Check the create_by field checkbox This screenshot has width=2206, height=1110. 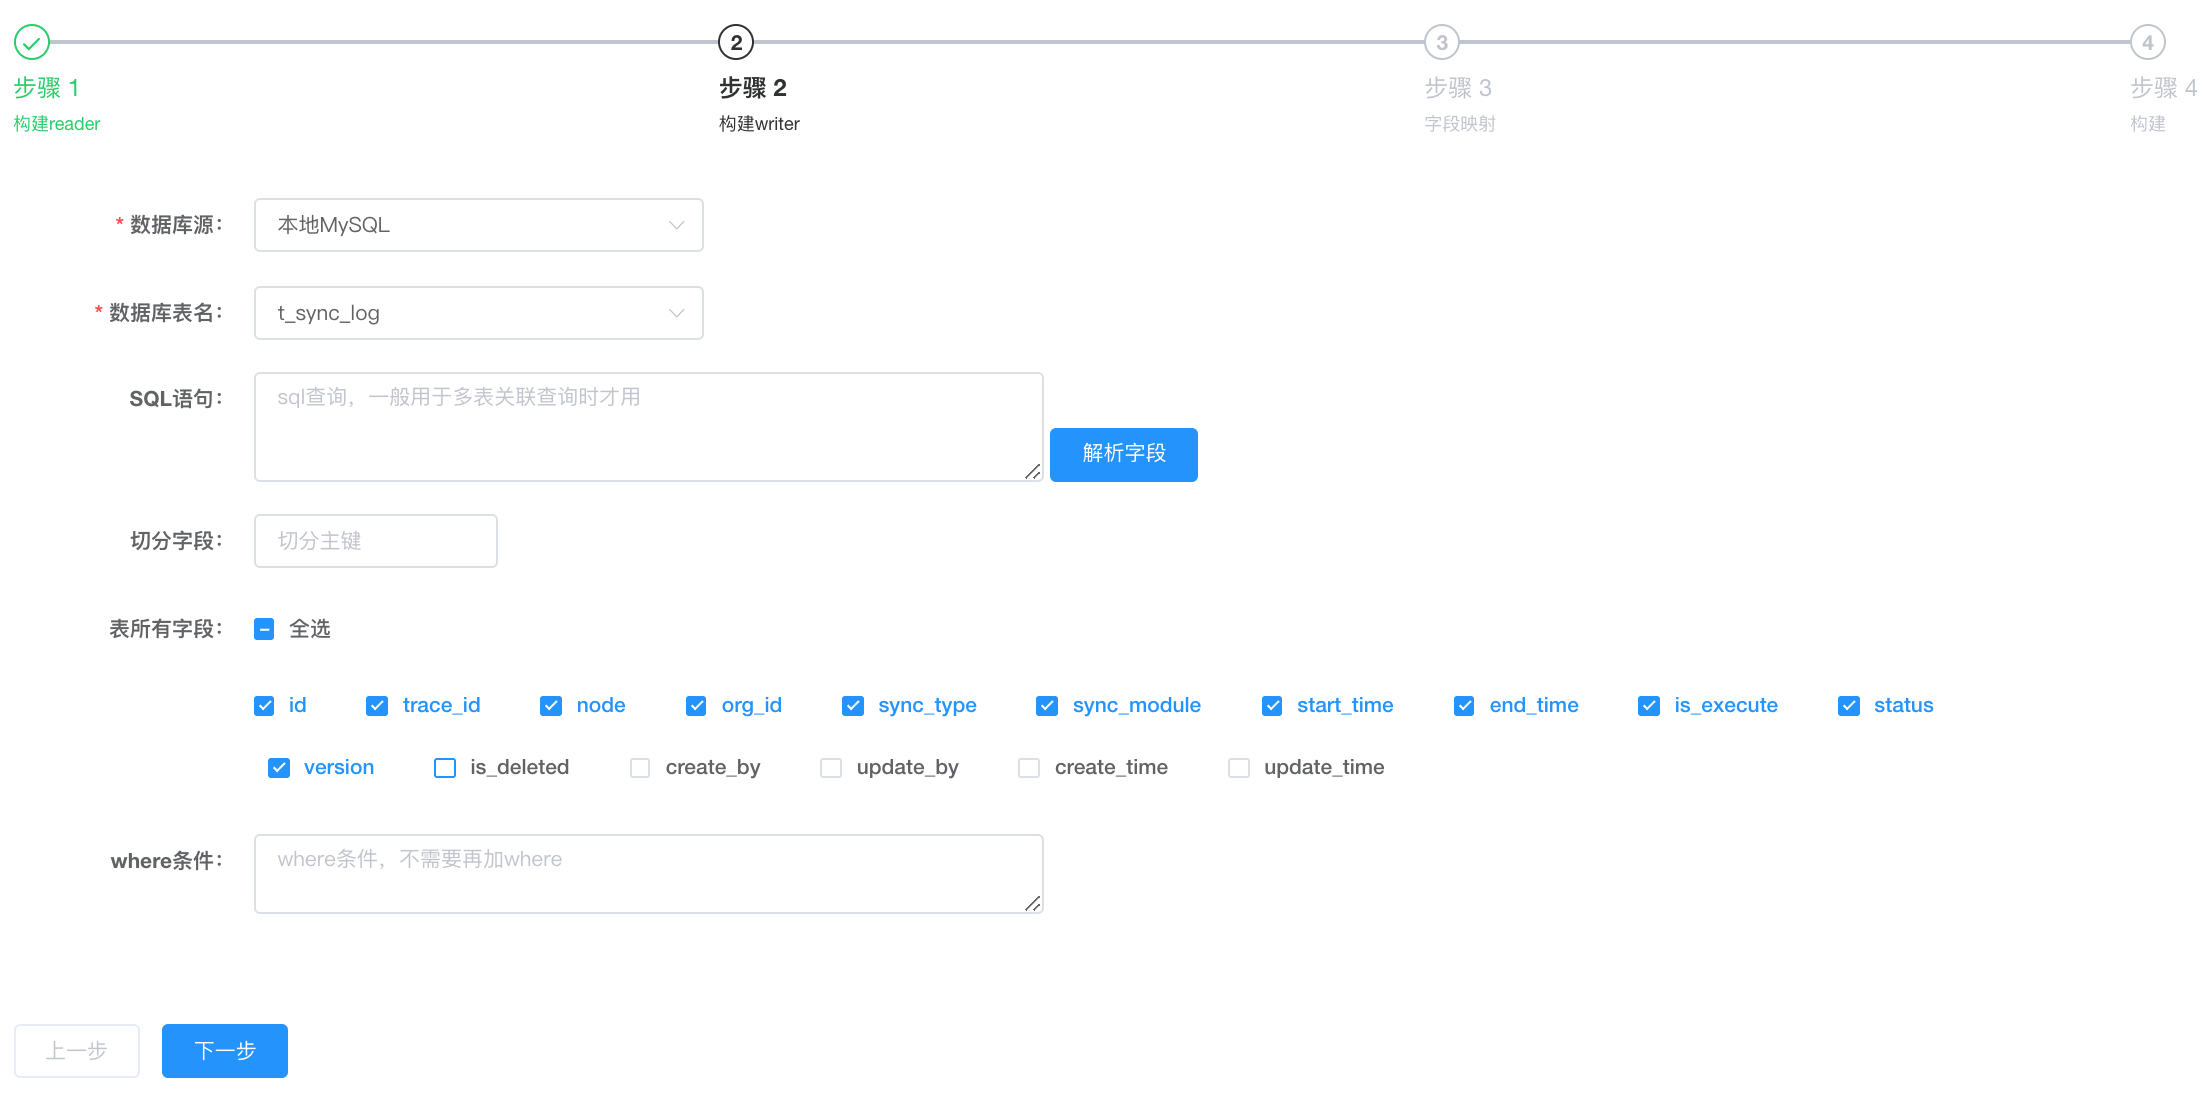(640, 768)
